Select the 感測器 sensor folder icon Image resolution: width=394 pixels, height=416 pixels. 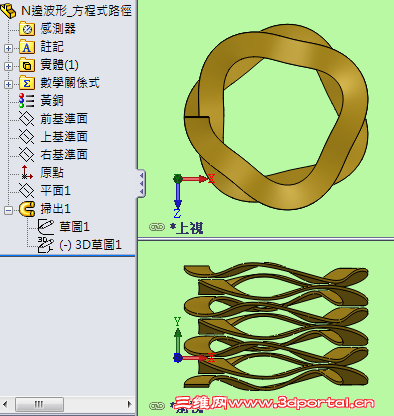click(27, 29)
